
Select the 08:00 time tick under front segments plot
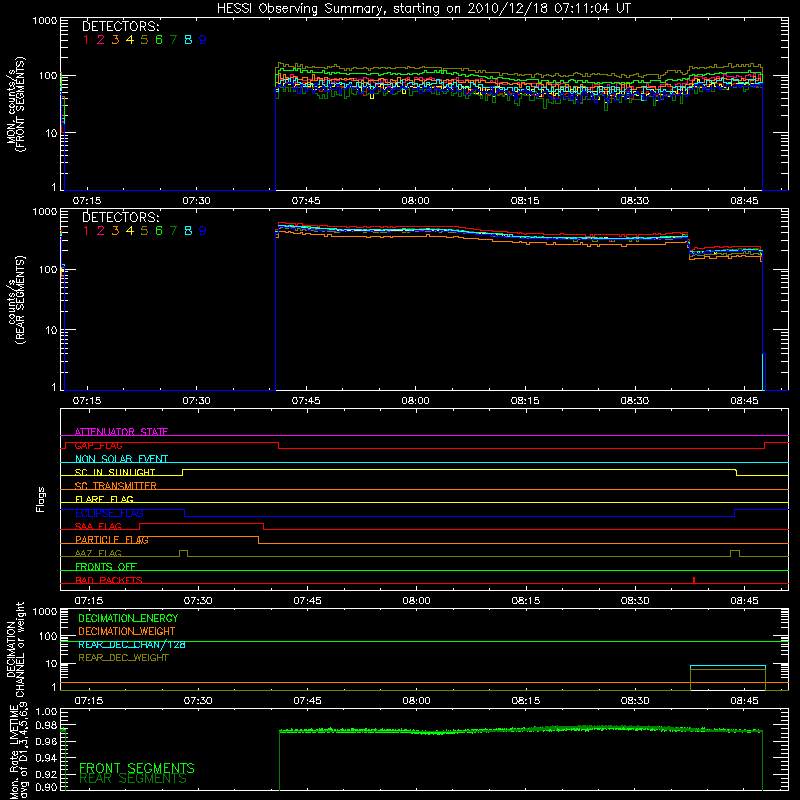coord(415,201)
